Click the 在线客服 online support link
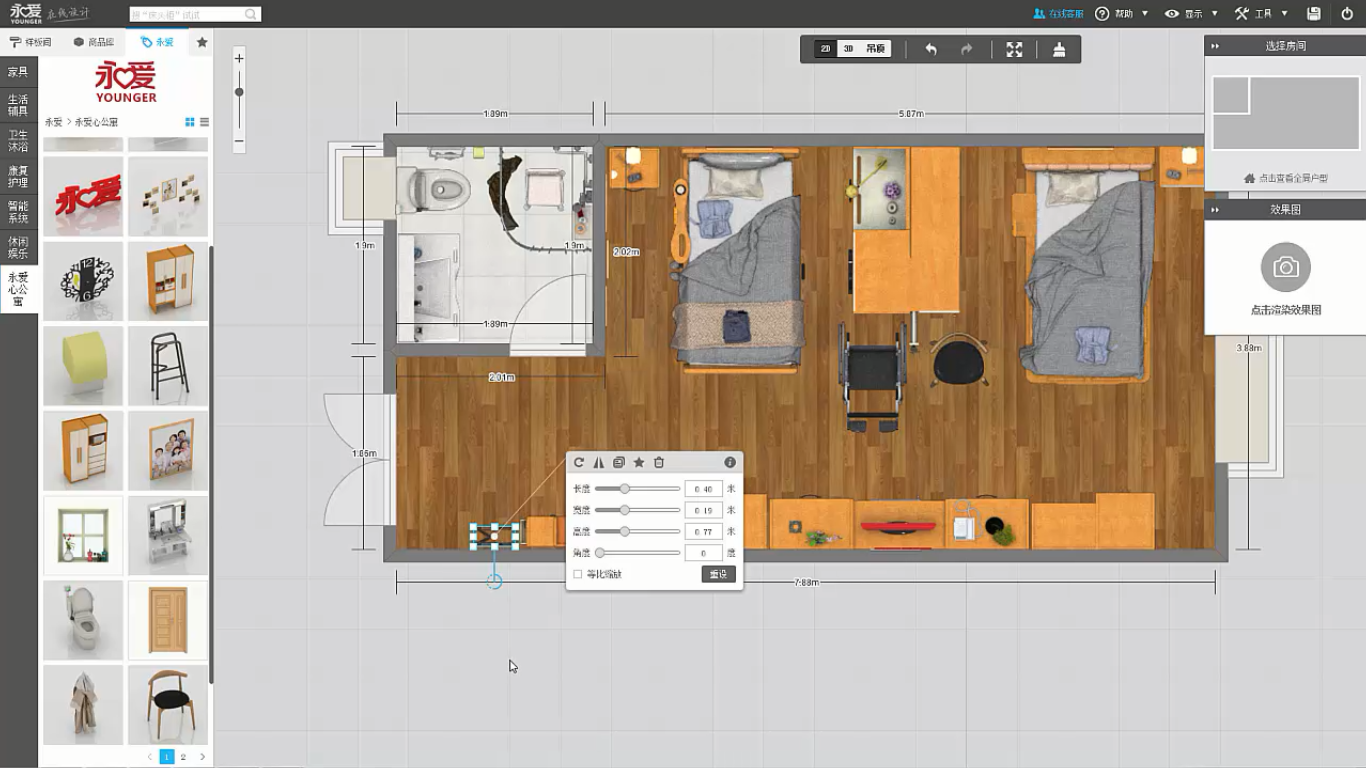 pos(1058,14)
